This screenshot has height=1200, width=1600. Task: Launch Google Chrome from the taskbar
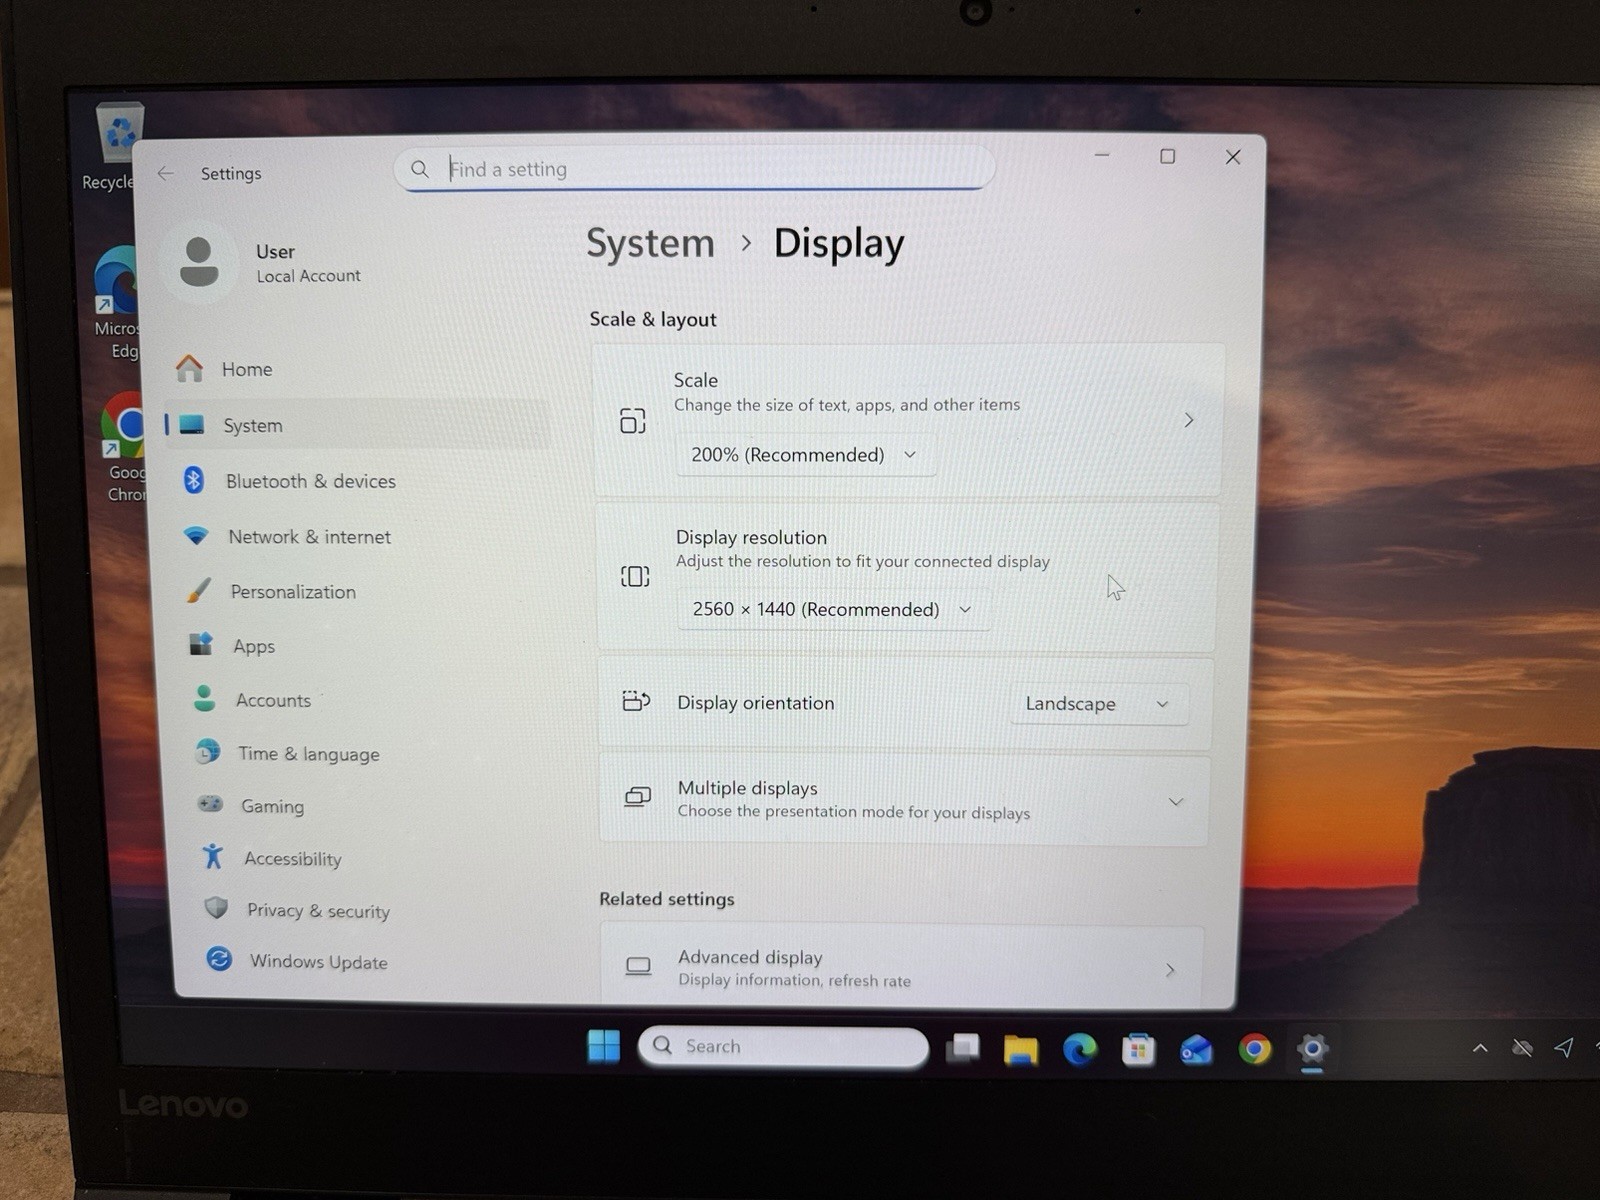tap(1254, 1049)
